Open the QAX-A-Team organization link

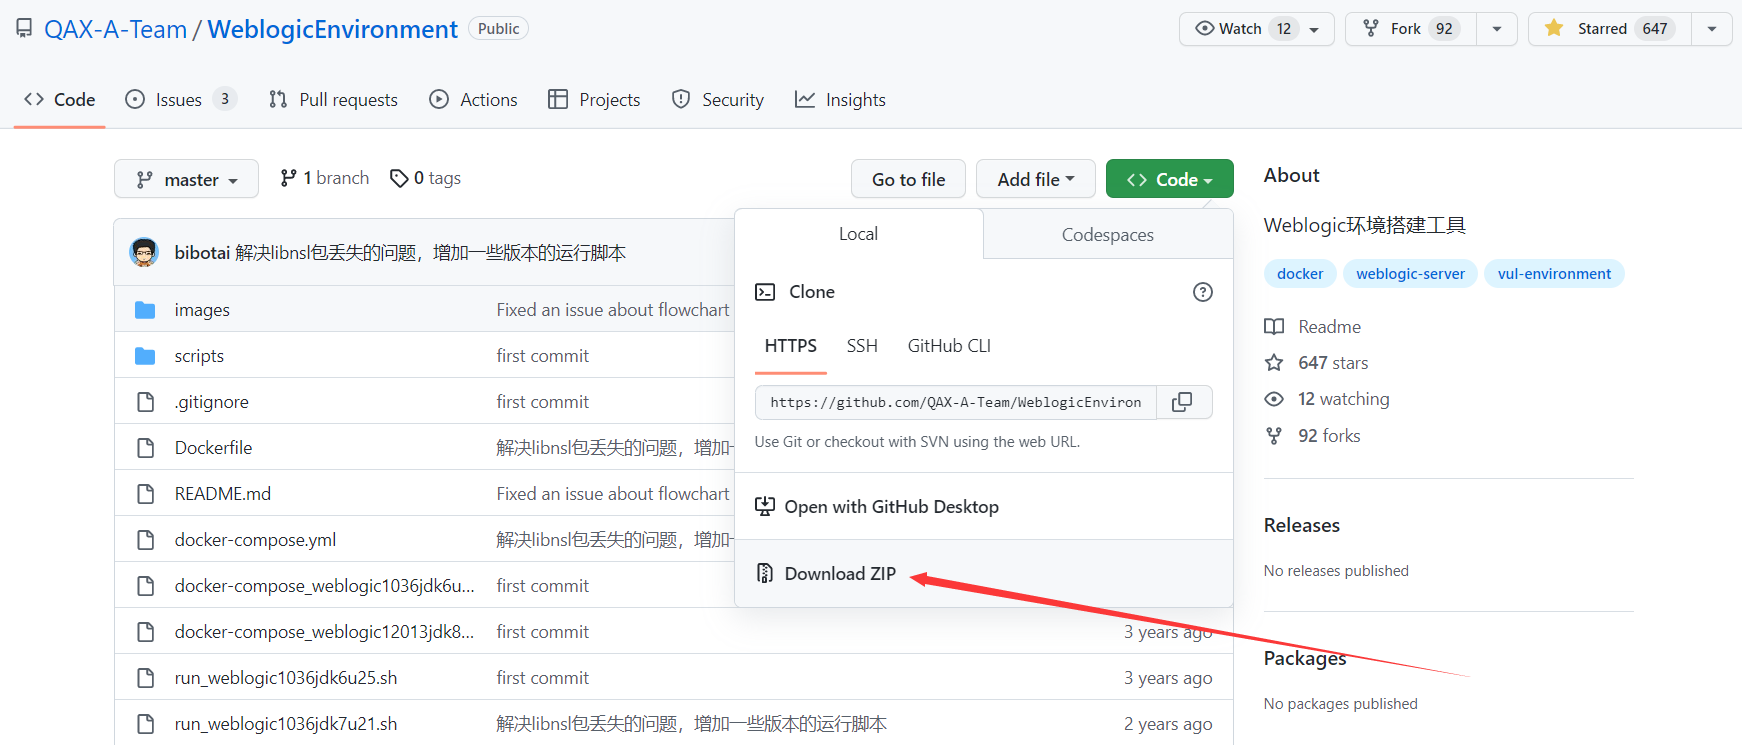115,29
